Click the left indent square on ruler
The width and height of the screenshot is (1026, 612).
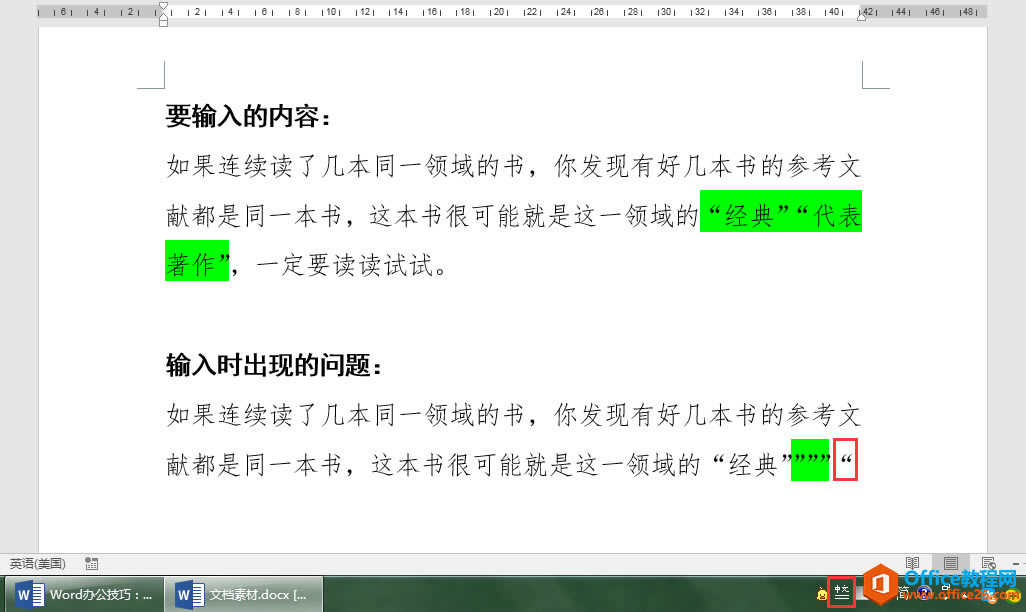tap(164, 23)
